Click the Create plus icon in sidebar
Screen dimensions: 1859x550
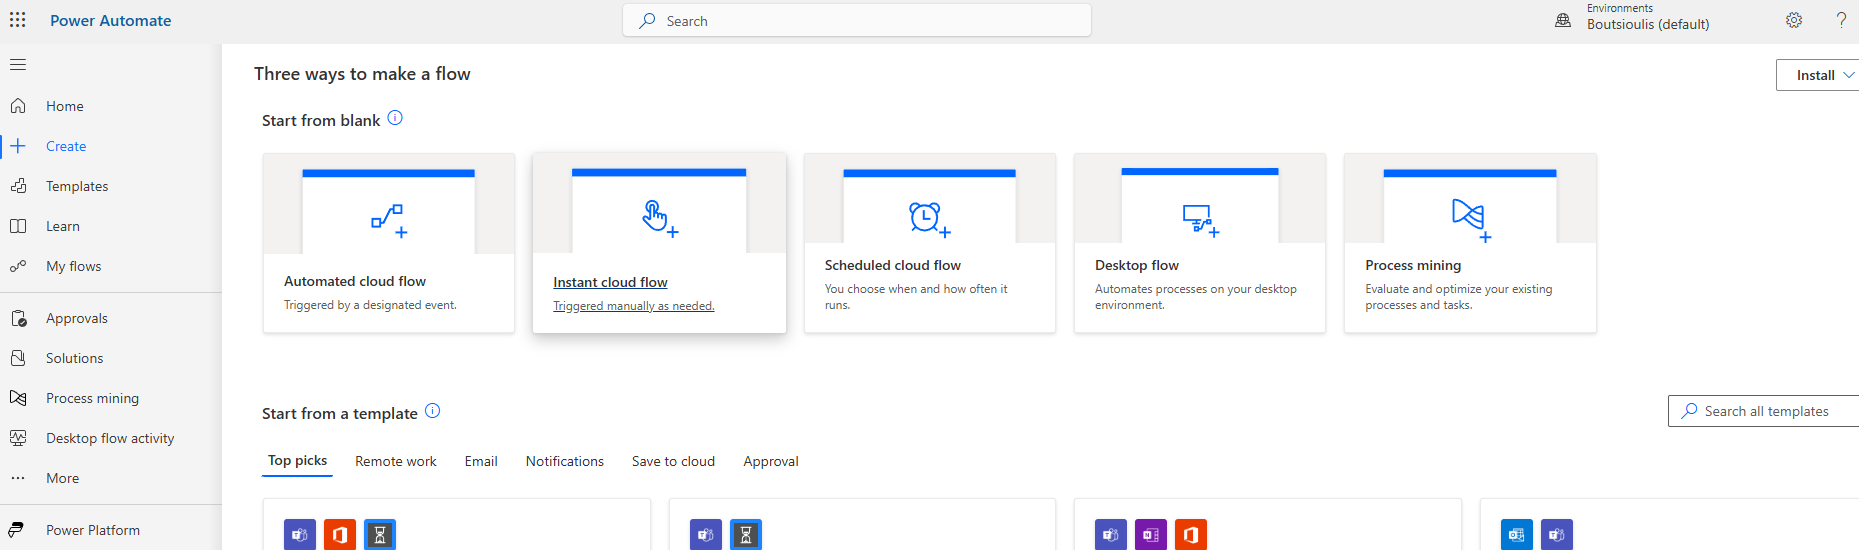[x=18, y=146]
